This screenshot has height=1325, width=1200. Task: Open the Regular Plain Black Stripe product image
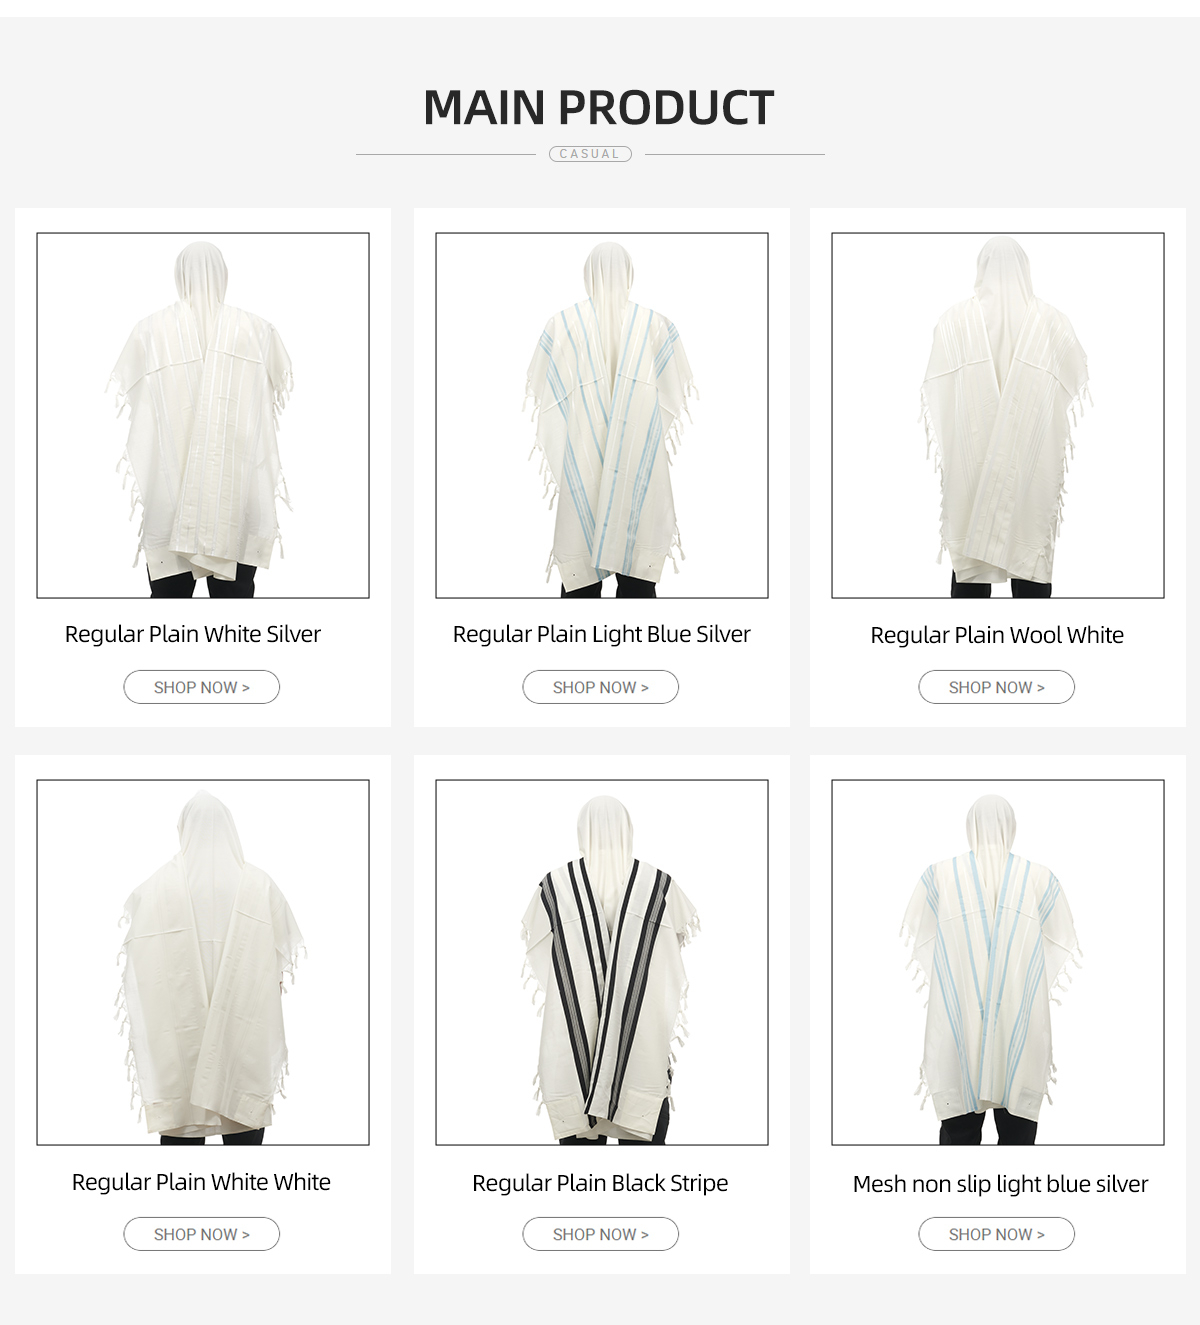[x=602, y=962]
